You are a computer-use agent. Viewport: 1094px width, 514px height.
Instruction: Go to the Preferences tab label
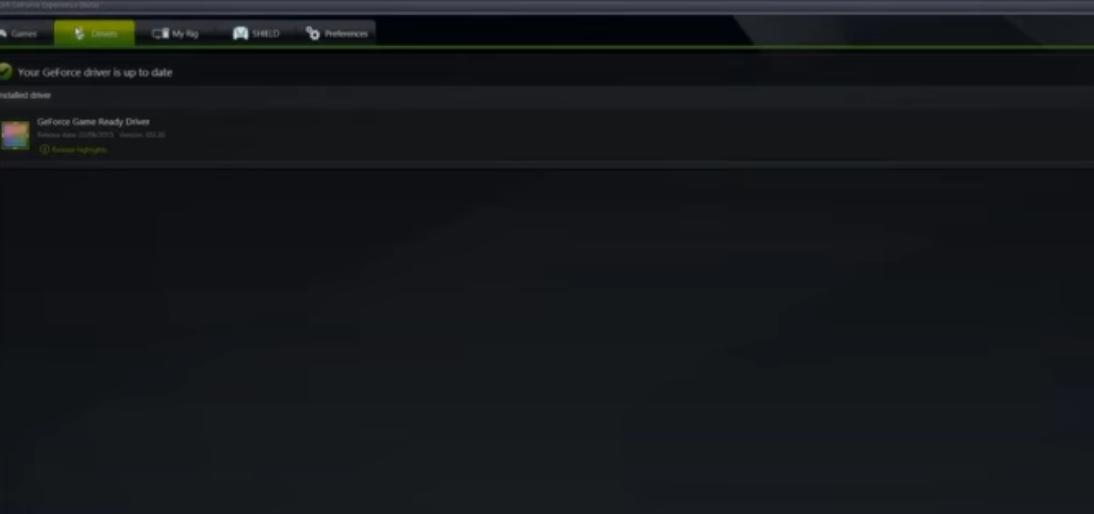click(x=345, y=34)
